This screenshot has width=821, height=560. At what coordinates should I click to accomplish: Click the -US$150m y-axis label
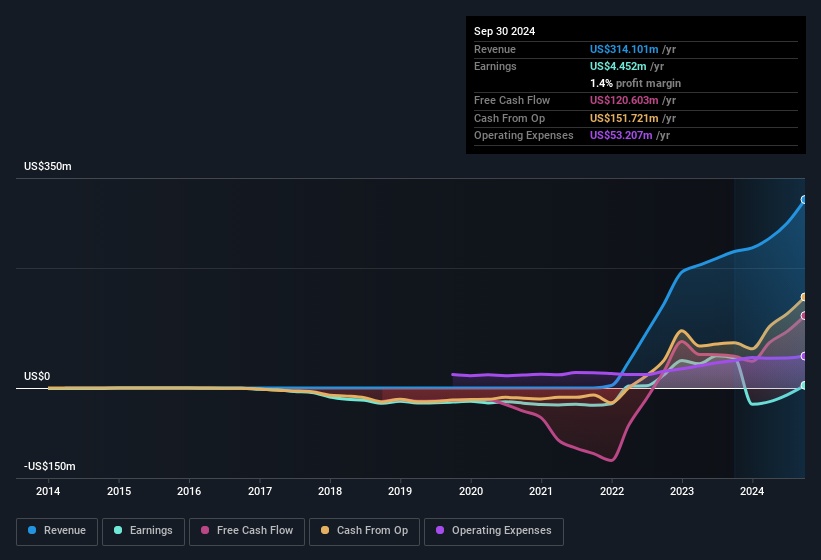pyautogui.click(x=50, y=466)
